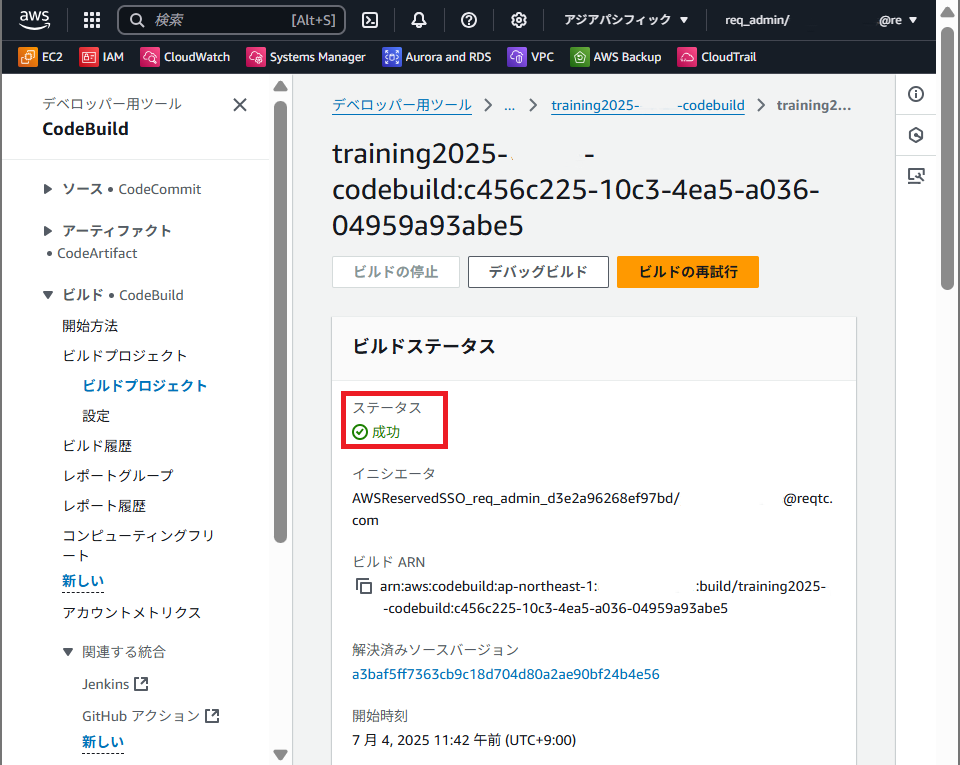This screenshot has height=765, width=960.
Task: Launch CloudShell terminal icon
Action: [370, 20]
